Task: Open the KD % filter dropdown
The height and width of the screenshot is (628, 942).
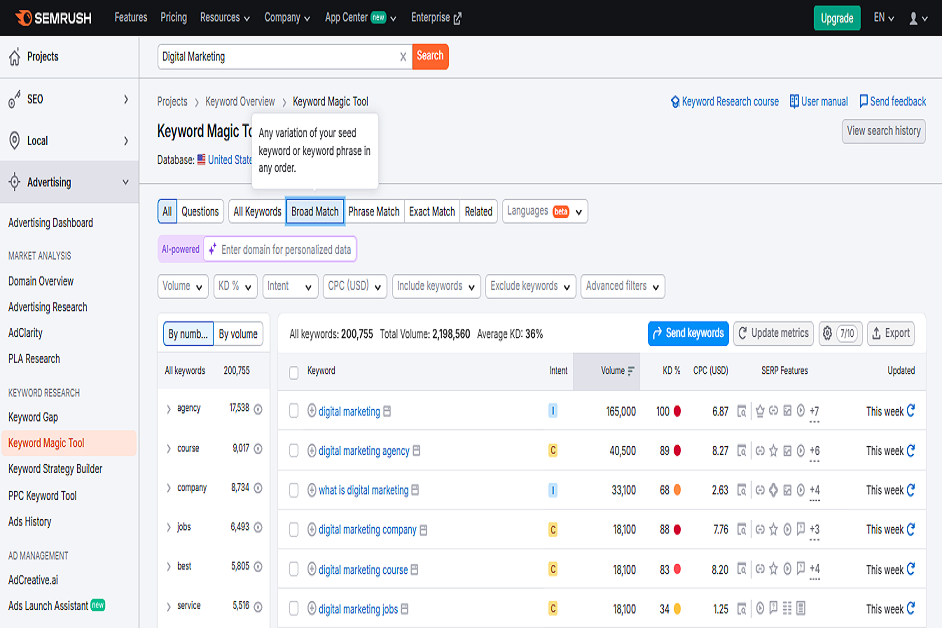Action: point(236,287)
